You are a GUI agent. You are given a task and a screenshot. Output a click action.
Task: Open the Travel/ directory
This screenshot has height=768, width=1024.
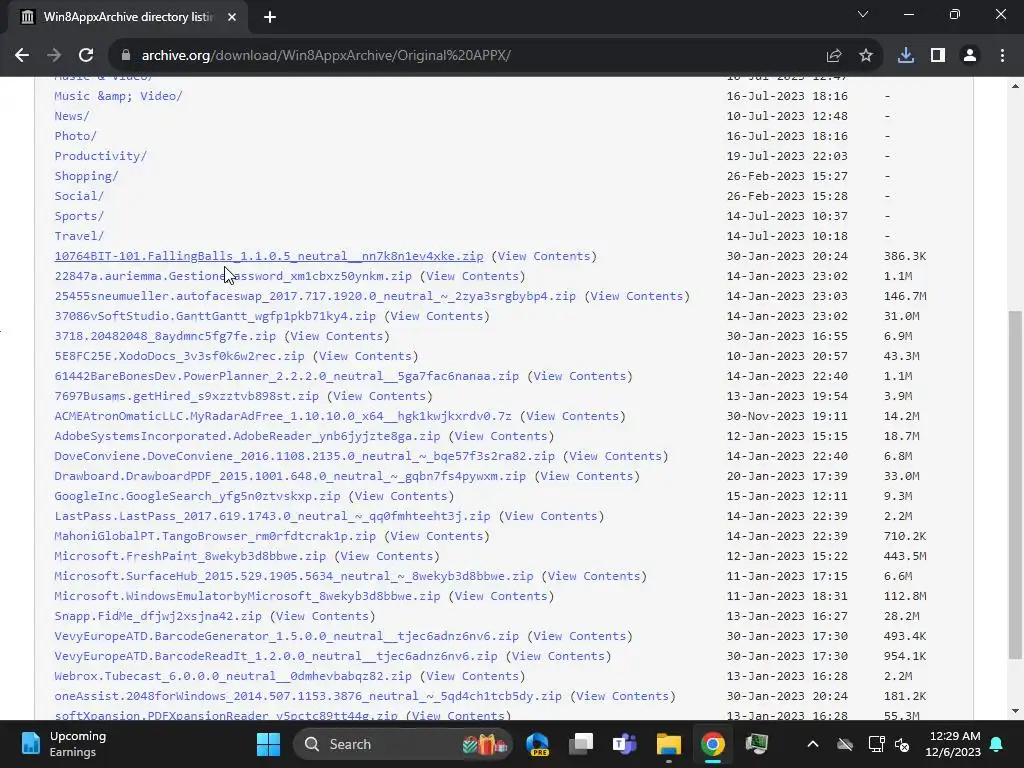79,236
